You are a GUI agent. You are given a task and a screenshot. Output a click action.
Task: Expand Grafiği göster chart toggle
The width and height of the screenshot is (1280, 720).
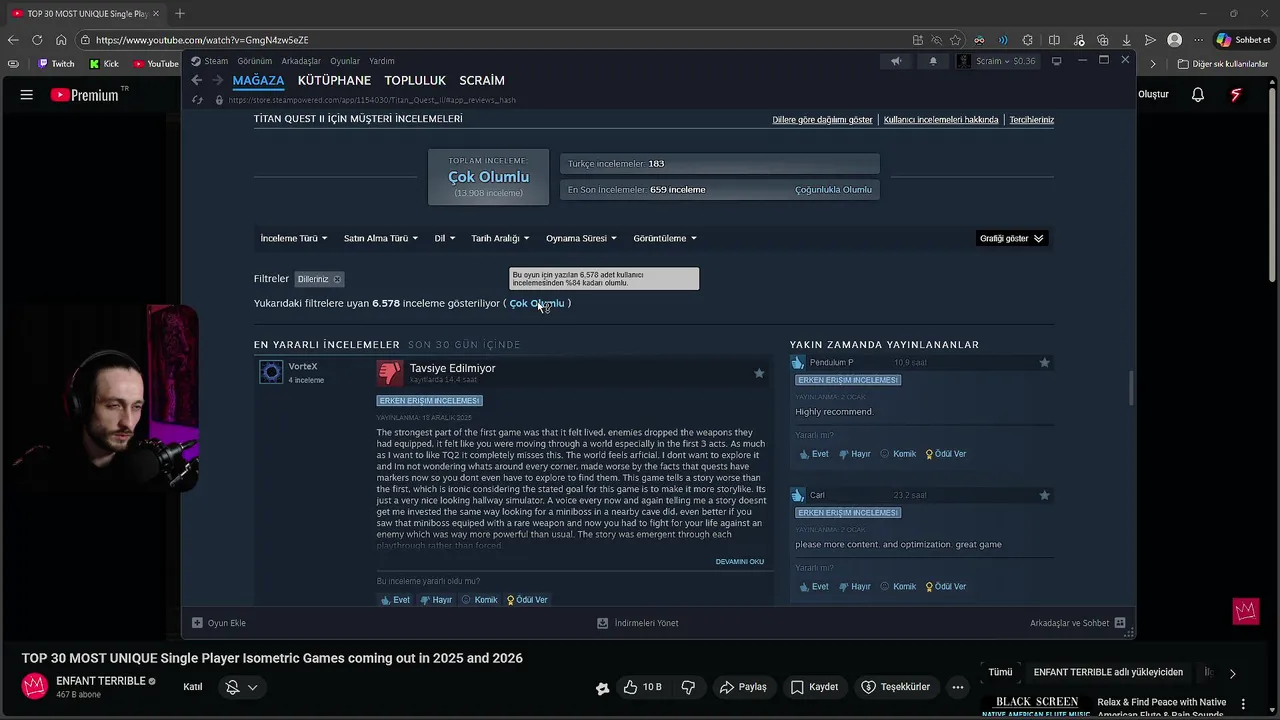click(x=1012, y=238)
